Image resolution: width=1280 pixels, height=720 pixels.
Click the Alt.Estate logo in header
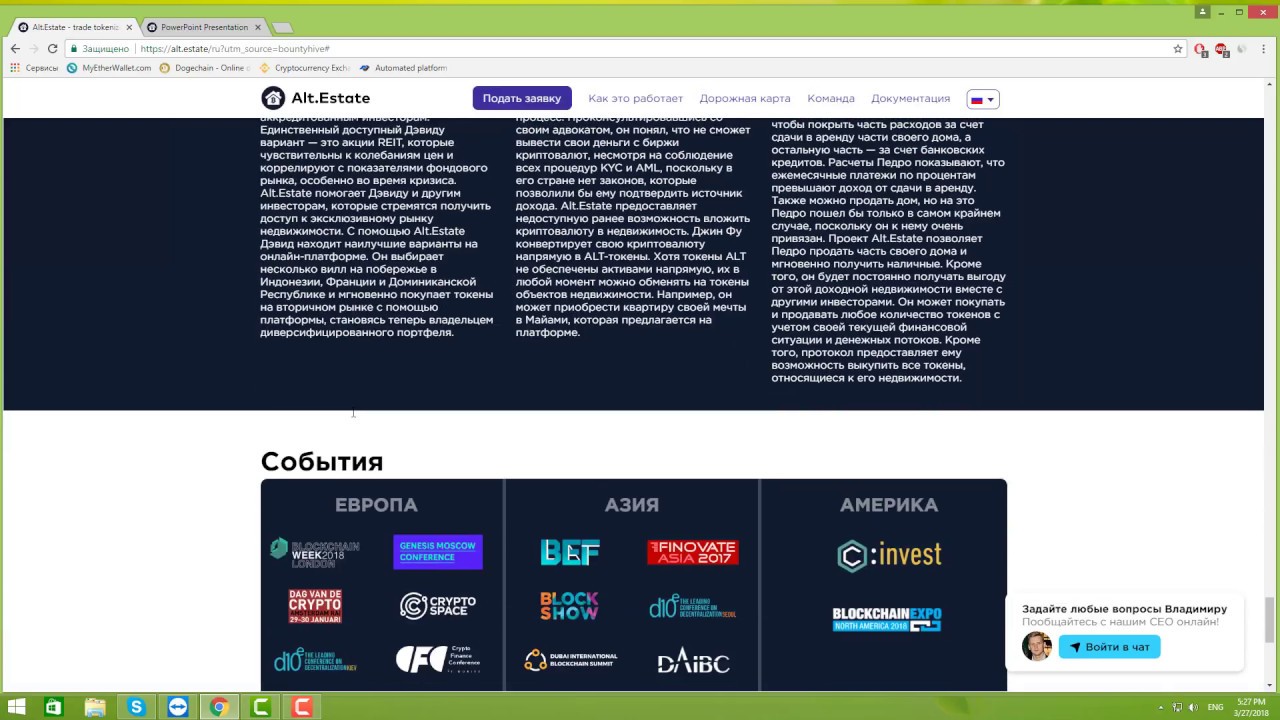click(315, 98)
